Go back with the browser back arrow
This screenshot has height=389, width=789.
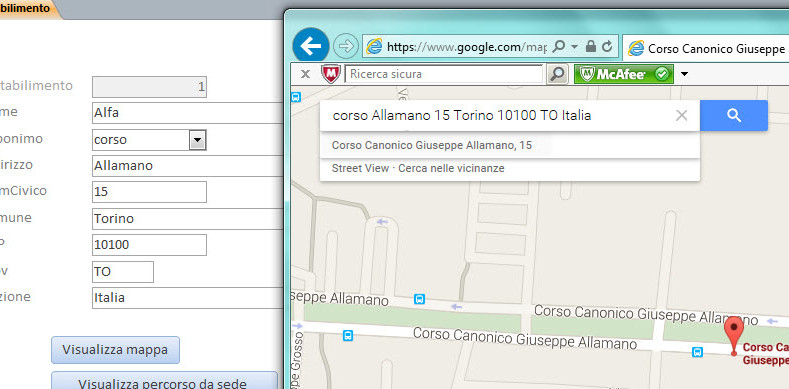tap(310, 46)
